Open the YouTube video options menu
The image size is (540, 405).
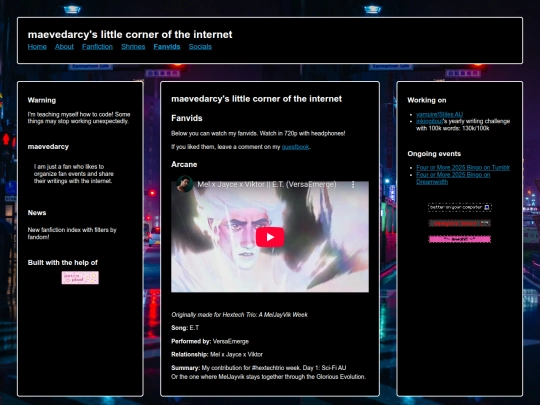pos(353,185)
